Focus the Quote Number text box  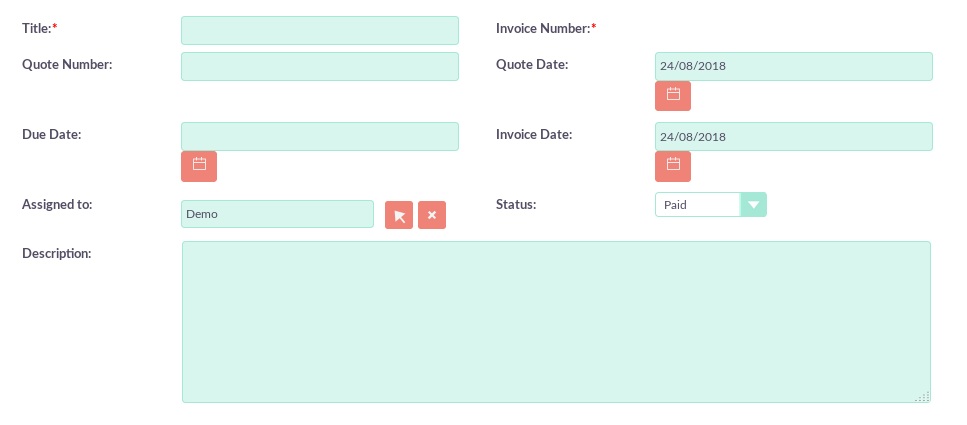(320, 66)
